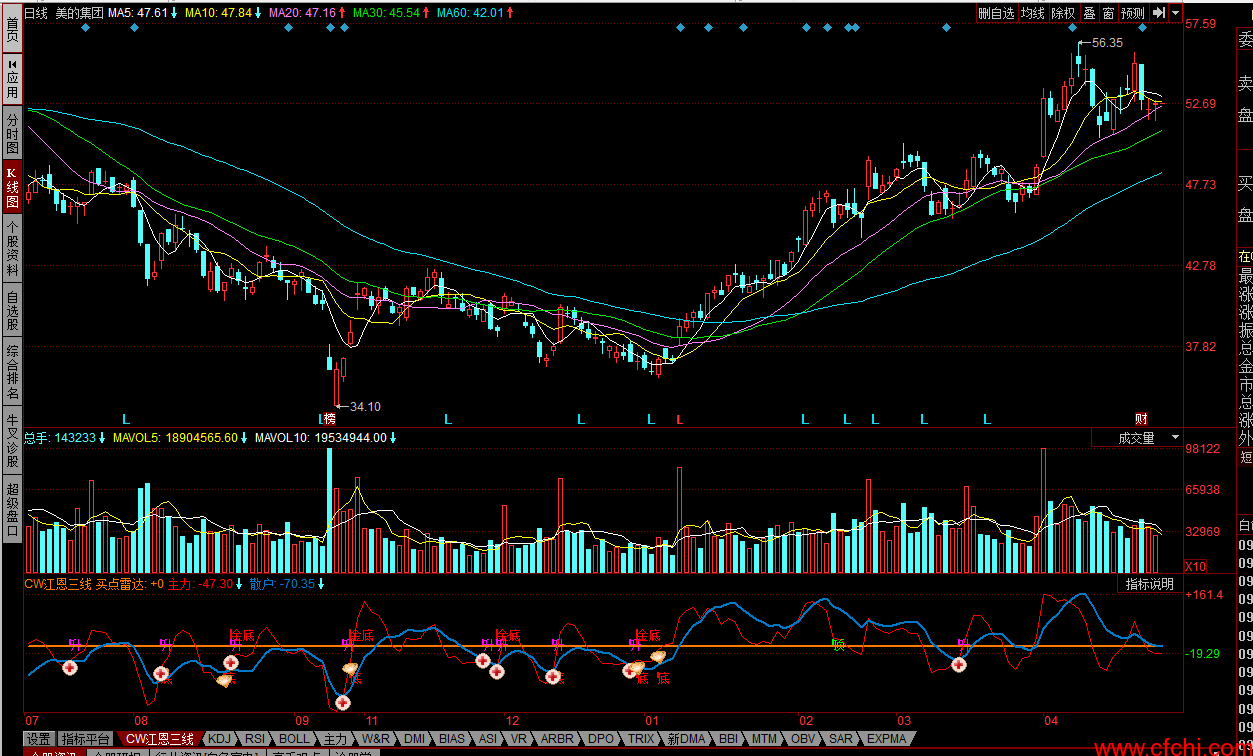Click 删自选 to remove from watchlist
This screenshot has width=1253, height=756.
click(x=996, y=13)
